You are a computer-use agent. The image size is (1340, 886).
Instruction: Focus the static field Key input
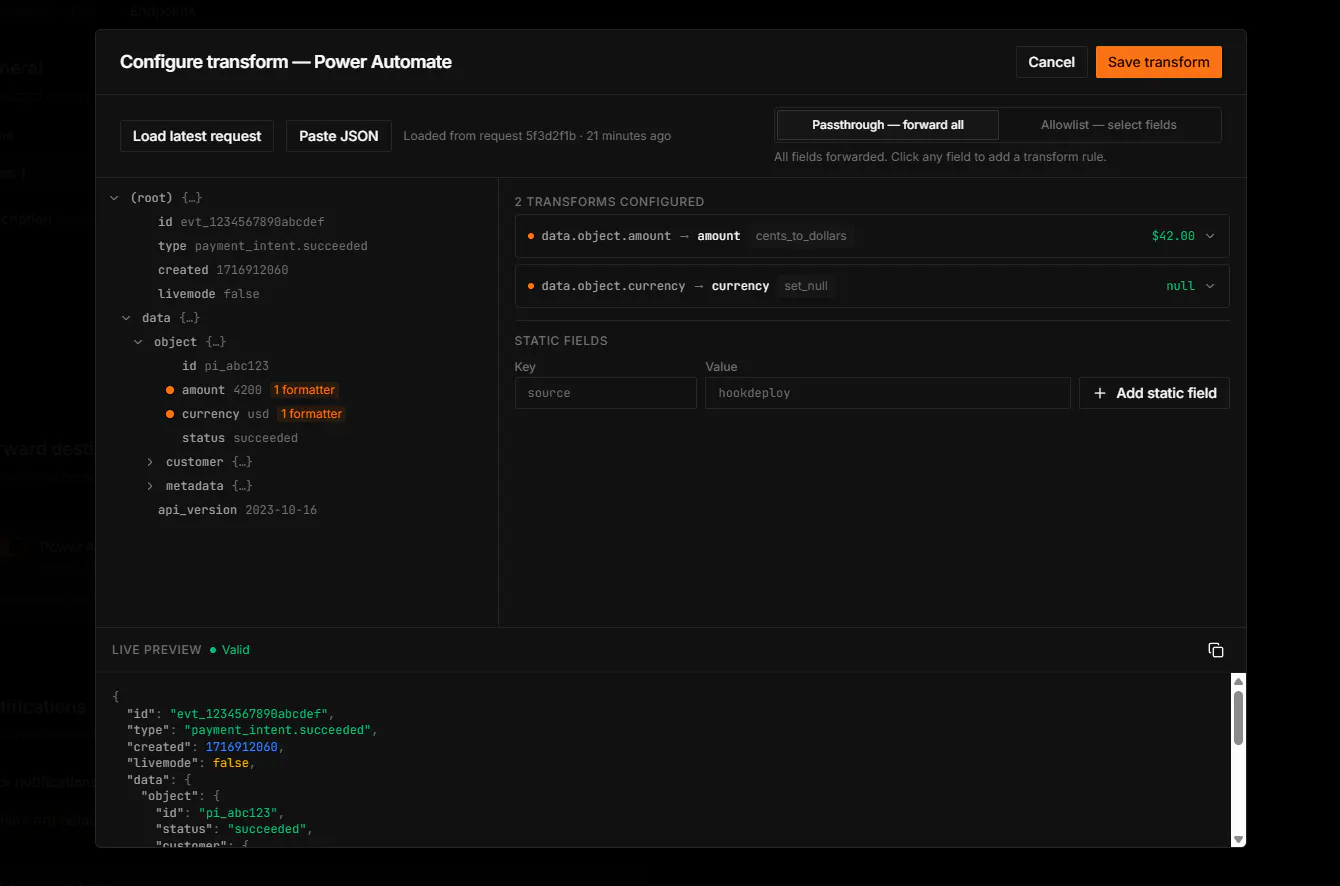tap(606, 393)
